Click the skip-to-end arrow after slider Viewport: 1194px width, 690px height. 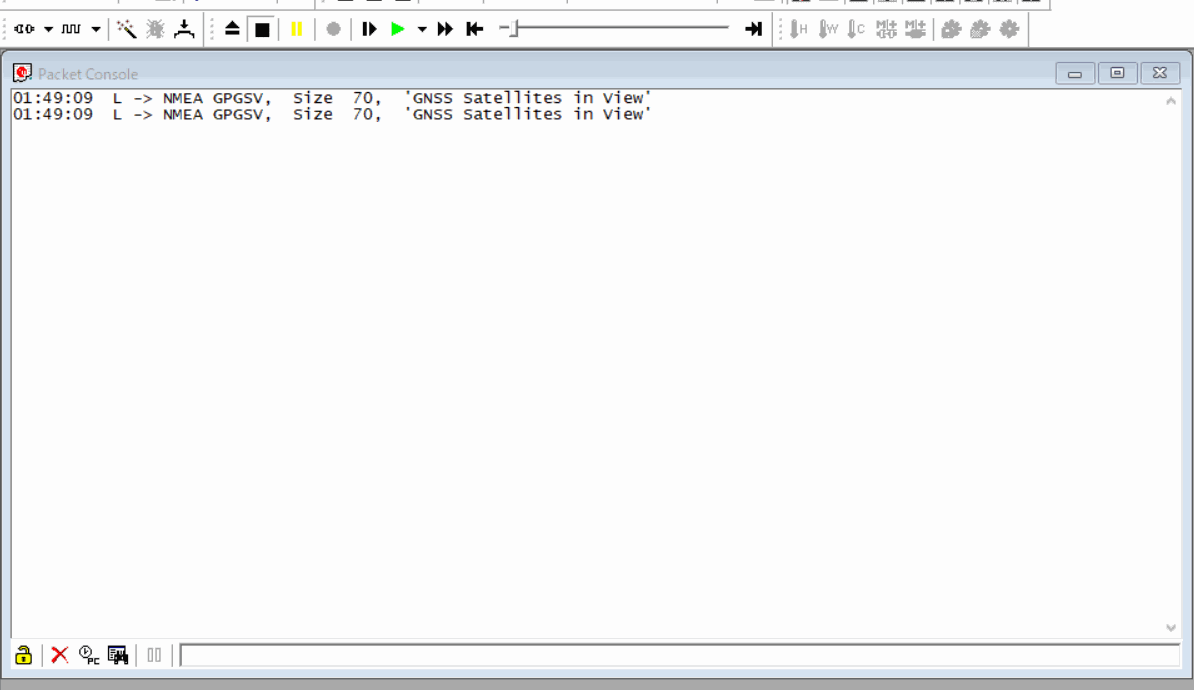[x=753, y=29]
